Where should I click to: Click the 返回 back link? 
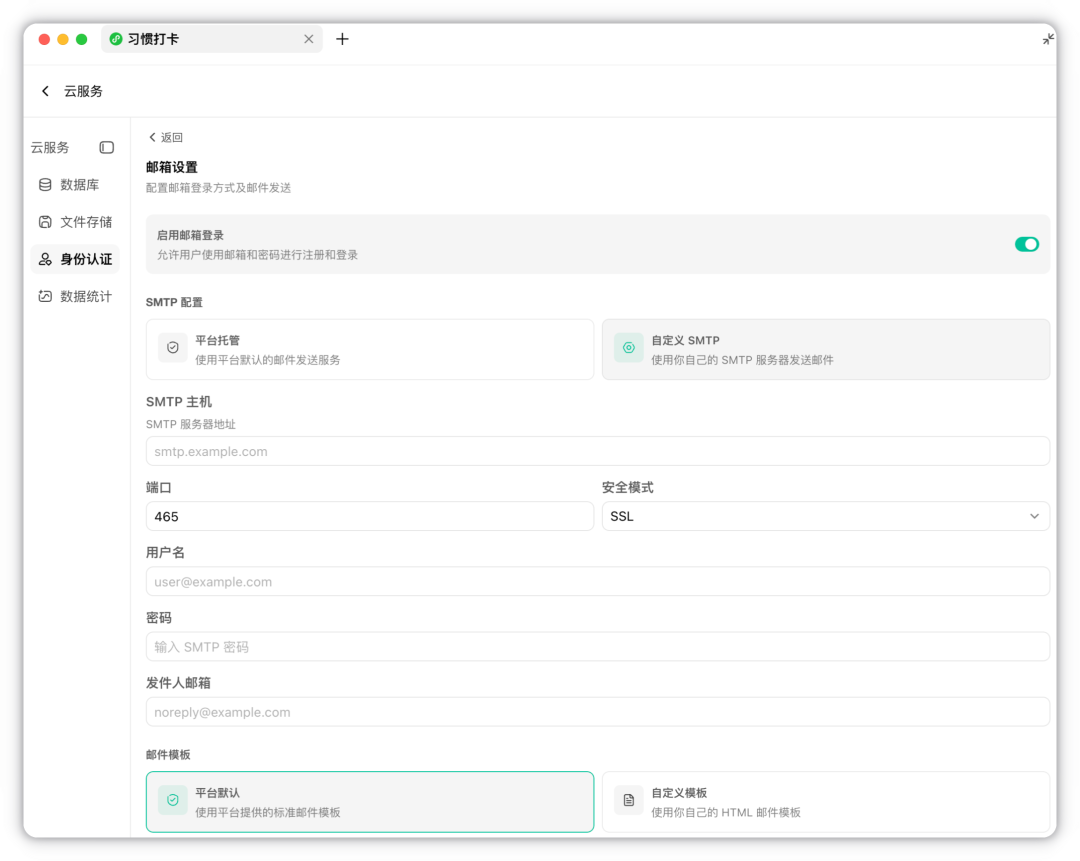point(166,137)
